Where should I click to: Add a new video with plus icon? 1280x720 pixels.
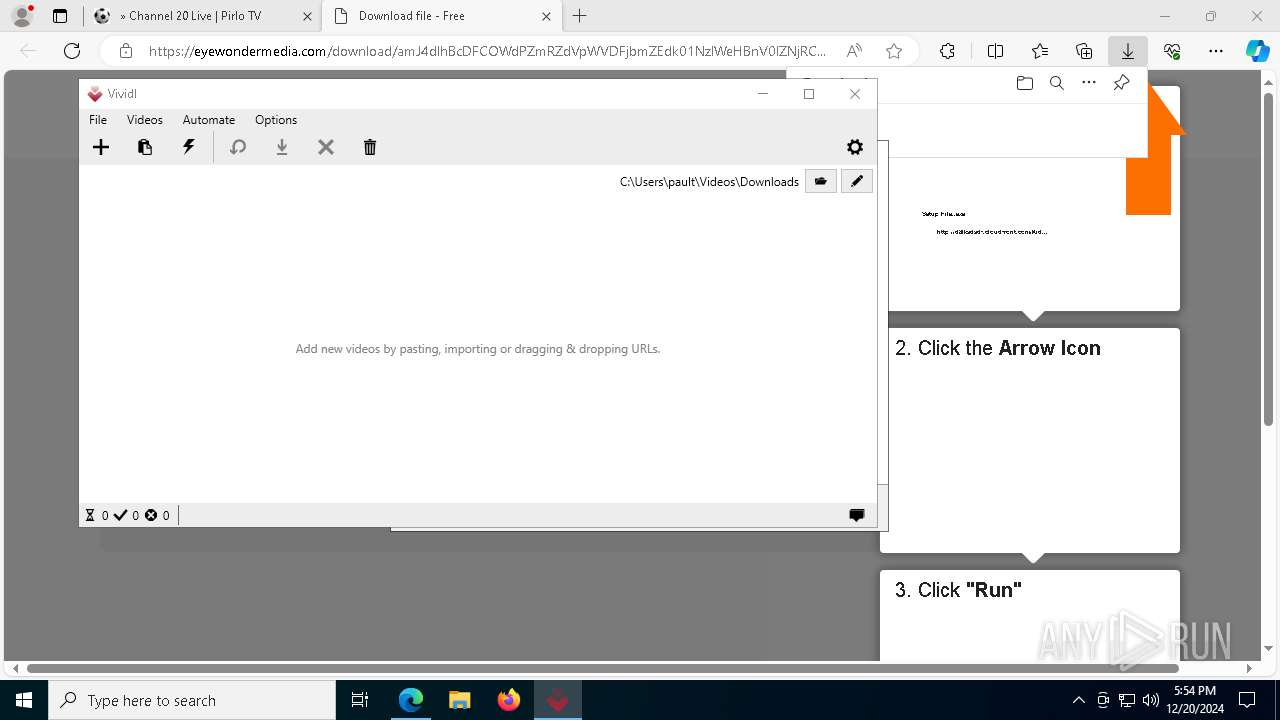pyautogui.click(x=101, y=147)
